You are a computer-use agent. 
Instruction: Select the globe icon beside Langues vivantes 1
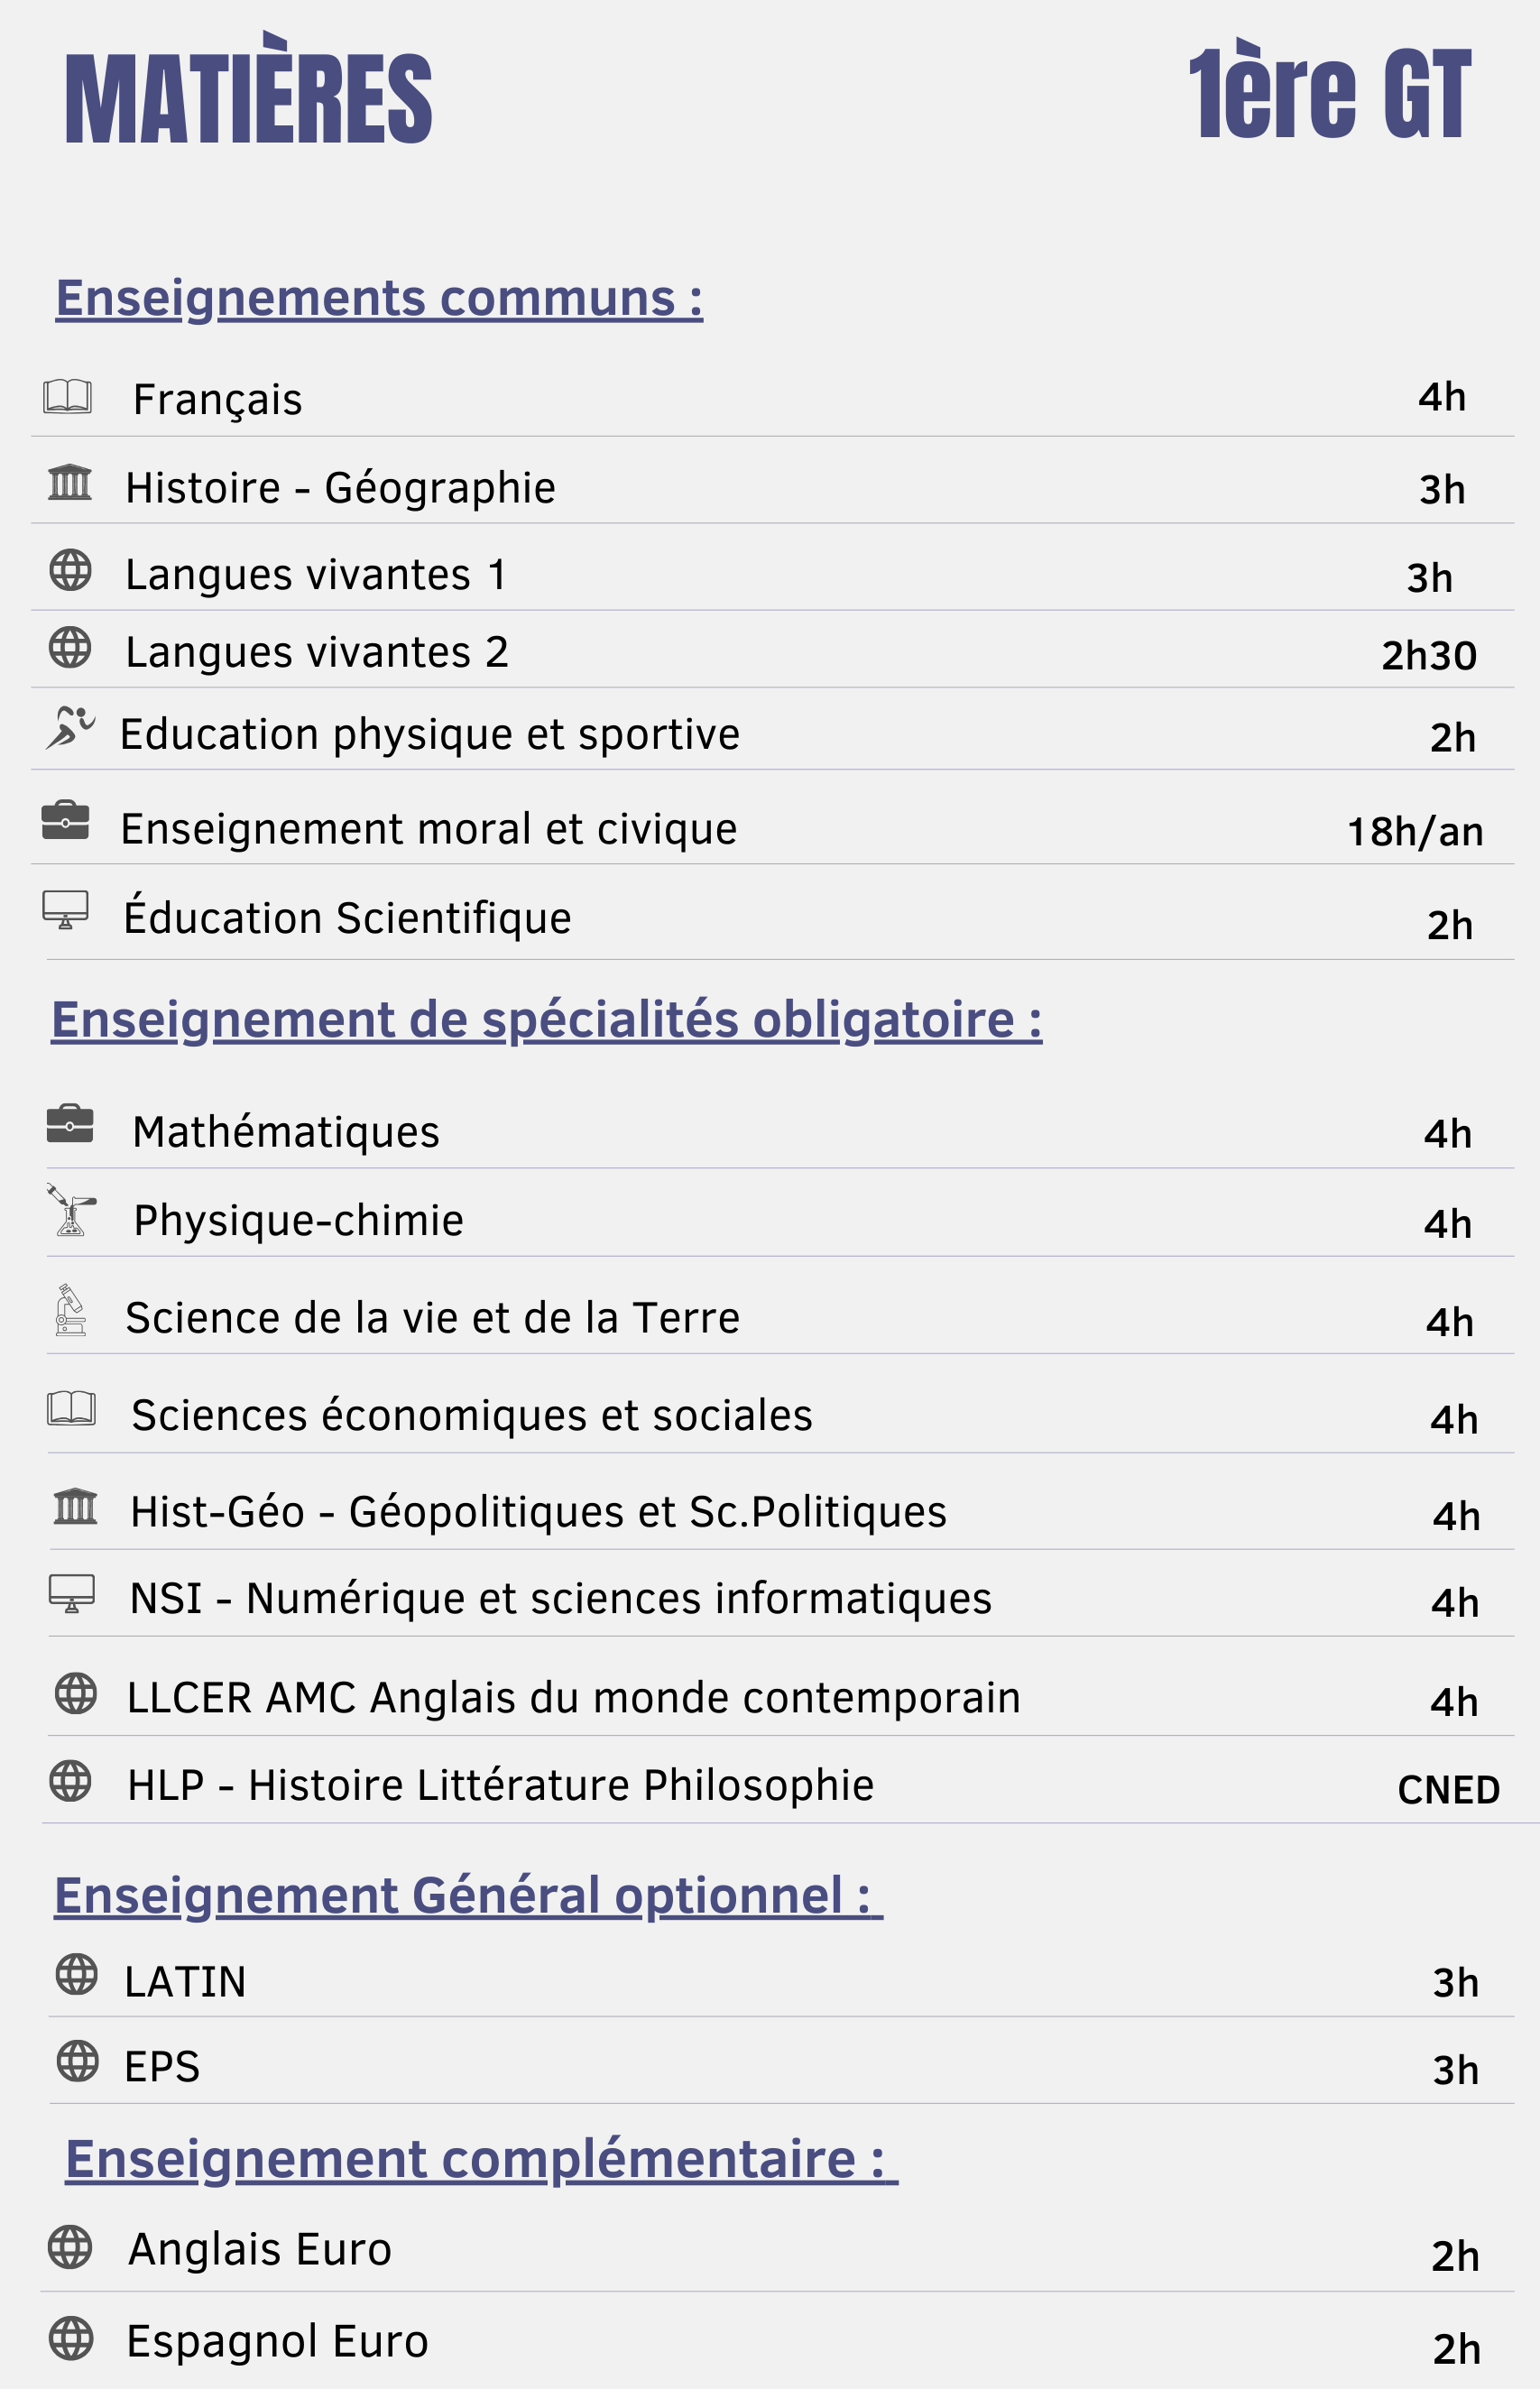click(70, 570)
